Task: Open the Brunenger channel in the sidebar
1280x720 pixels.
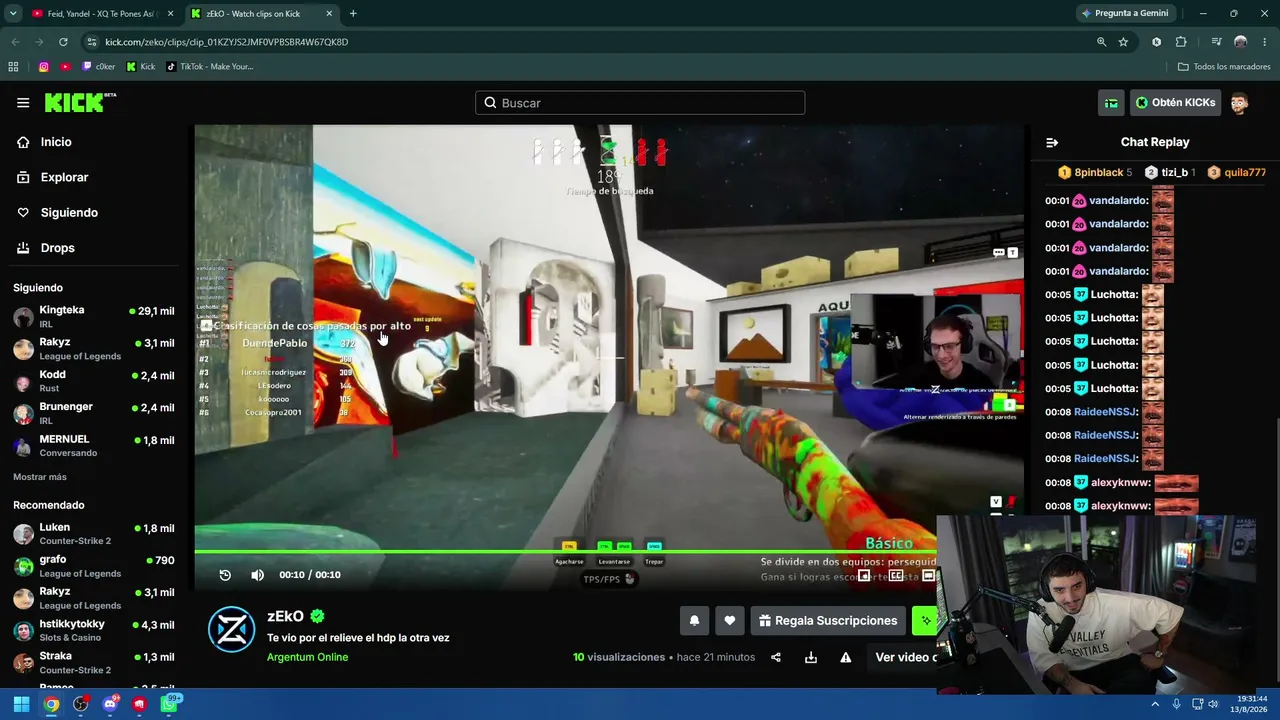Action: click(94, 413)
